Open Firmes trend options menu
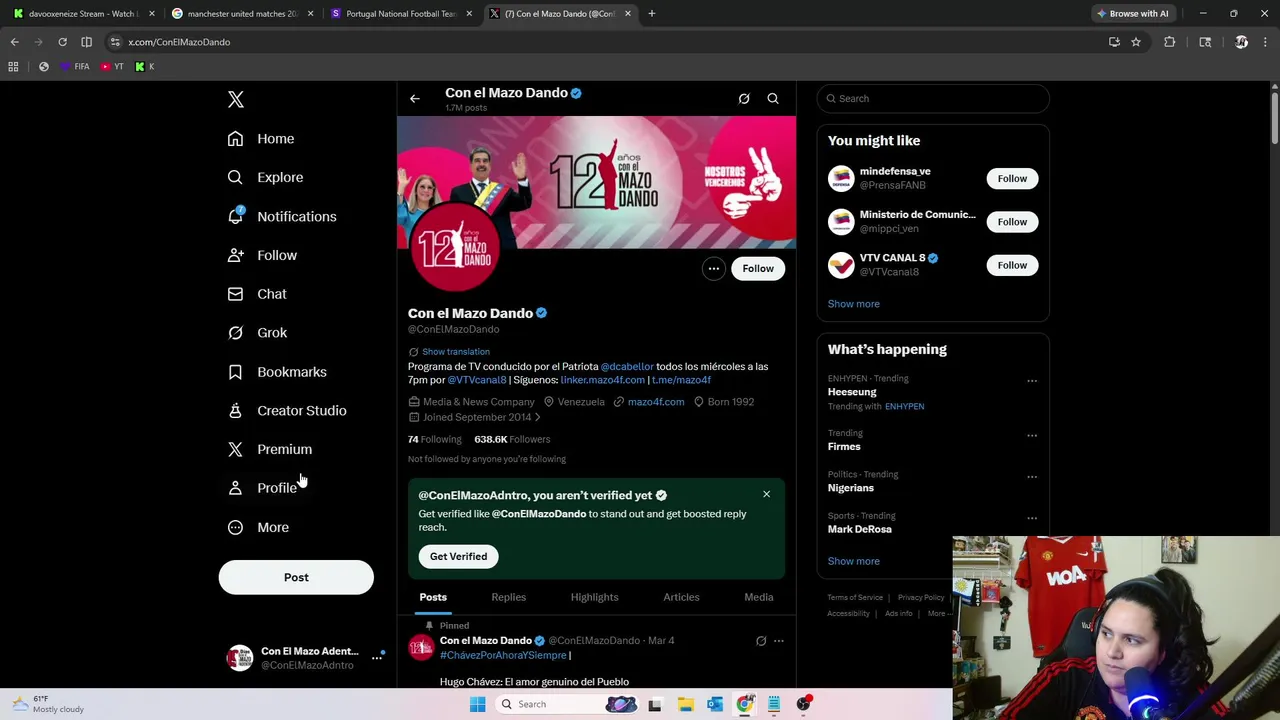 tap(1032, 436)
